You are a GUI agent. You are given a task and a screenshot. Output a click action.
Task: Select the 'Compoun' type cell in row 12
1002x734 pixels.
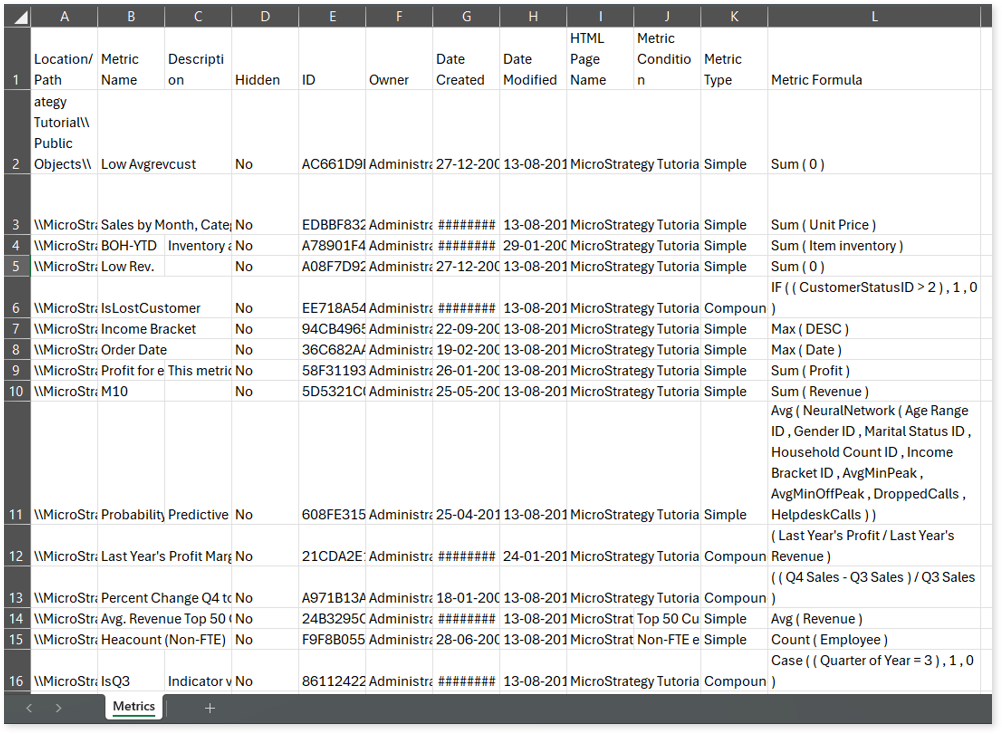pos(734,546)
